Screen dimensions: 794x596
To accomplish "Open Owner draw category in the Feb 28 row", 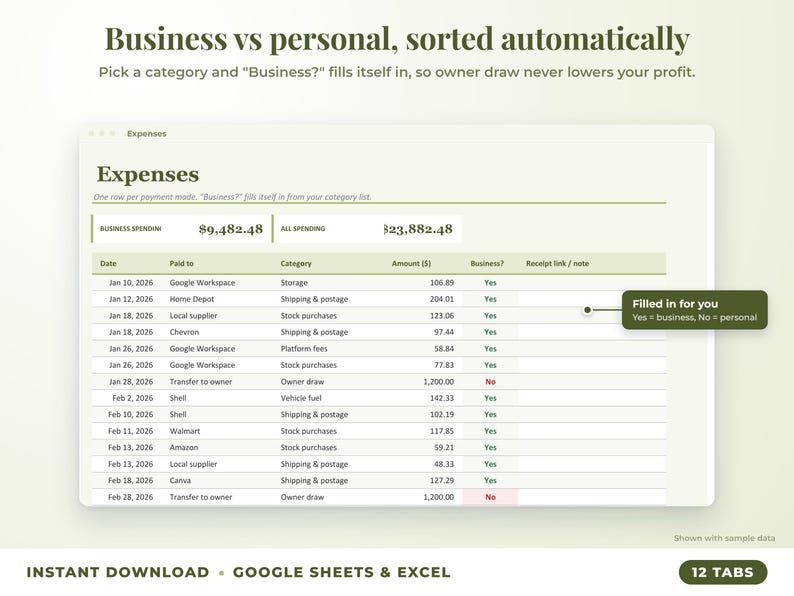I will pos(302,497).
